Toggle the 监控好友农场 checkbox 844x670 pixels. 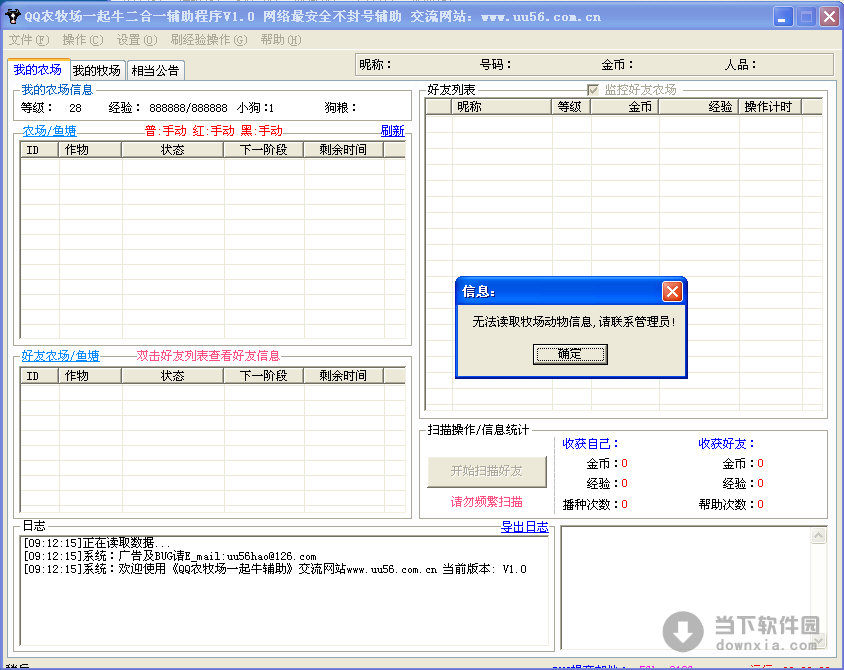pyautogui.click(x=593, y=89)
